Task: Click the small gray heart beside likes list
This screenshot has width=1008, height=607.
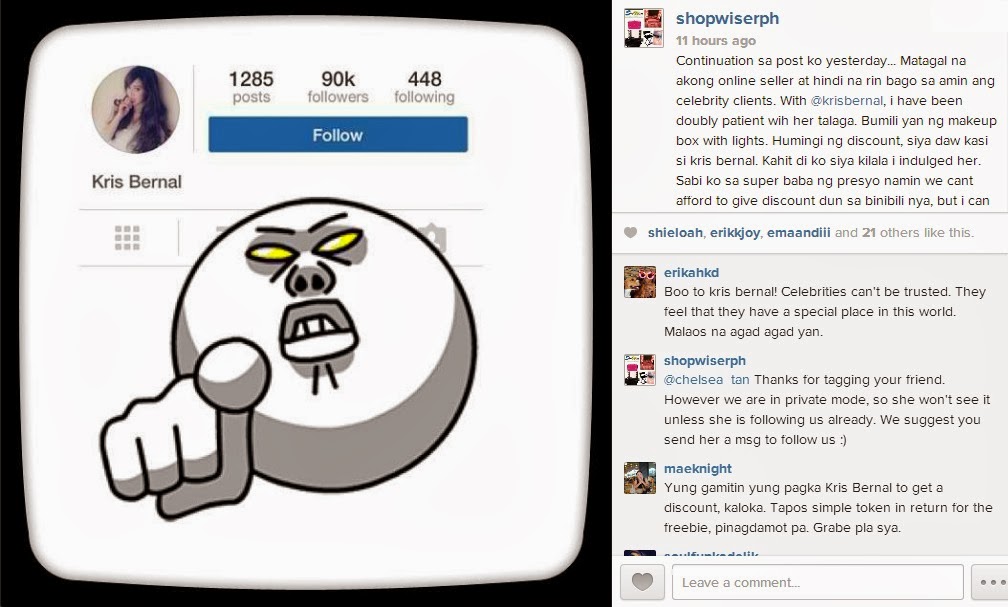Action: (x=631, y=233)
